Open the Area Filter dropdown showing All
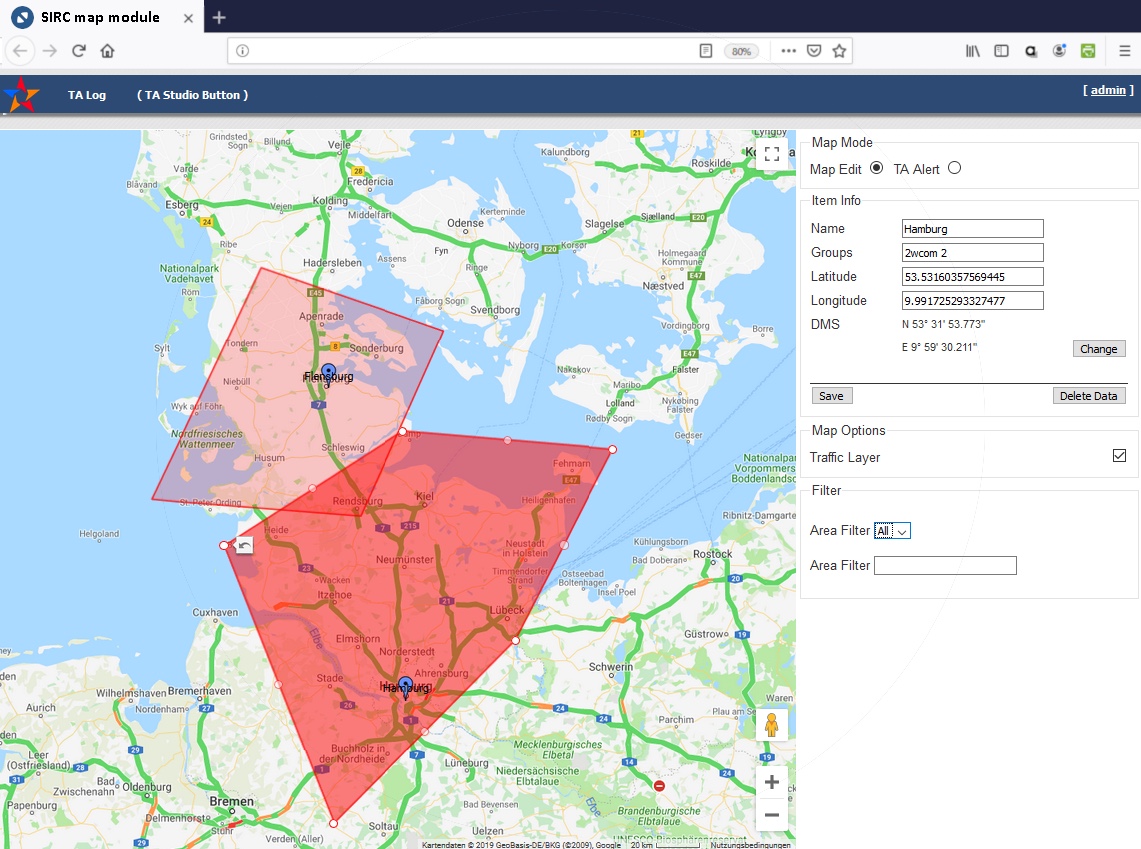Viewport: 1141px width, 849px height. [893, 530]
